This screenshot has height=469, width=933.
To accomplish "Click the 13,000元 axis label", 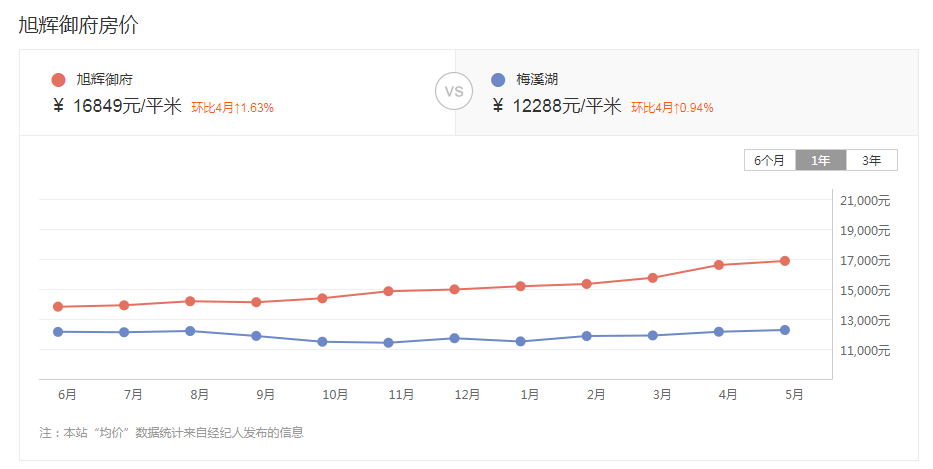I will coord(865,320).
